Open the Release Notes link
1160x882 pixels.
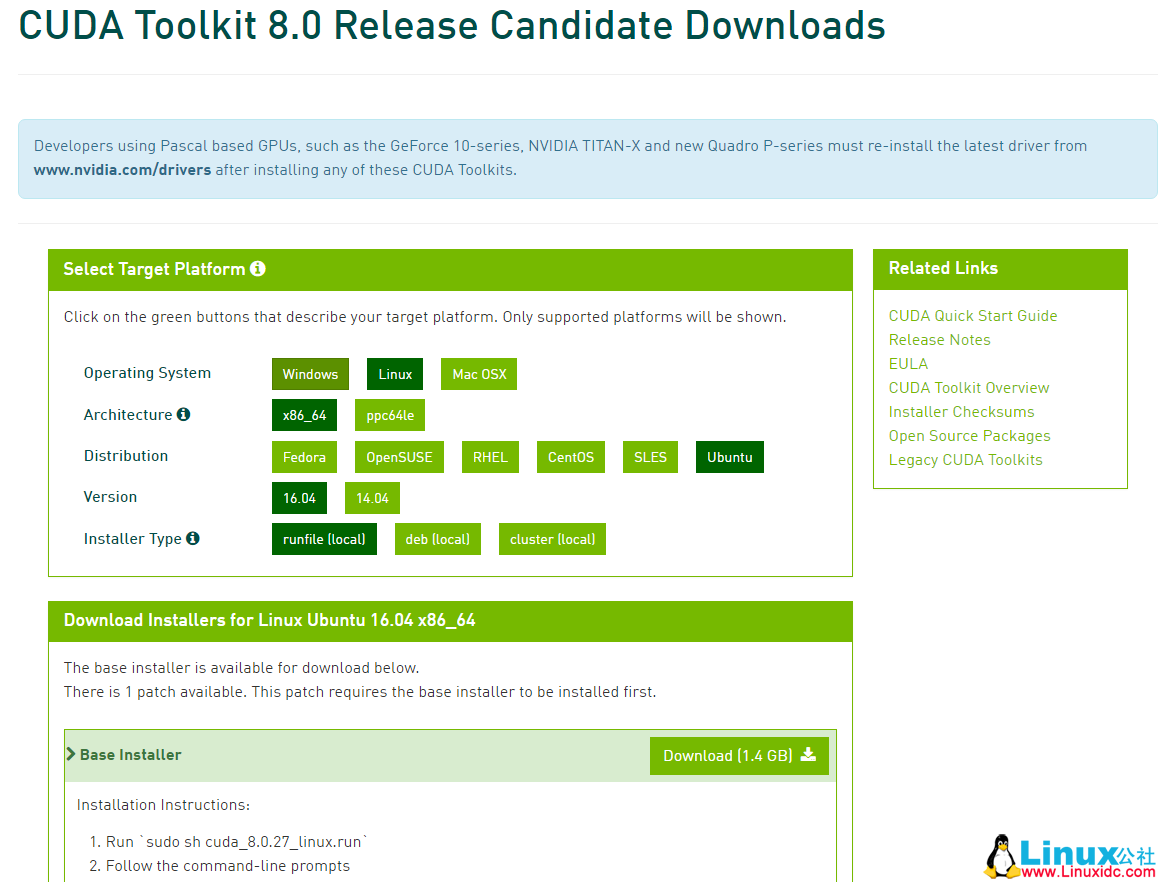pos(940,340)
